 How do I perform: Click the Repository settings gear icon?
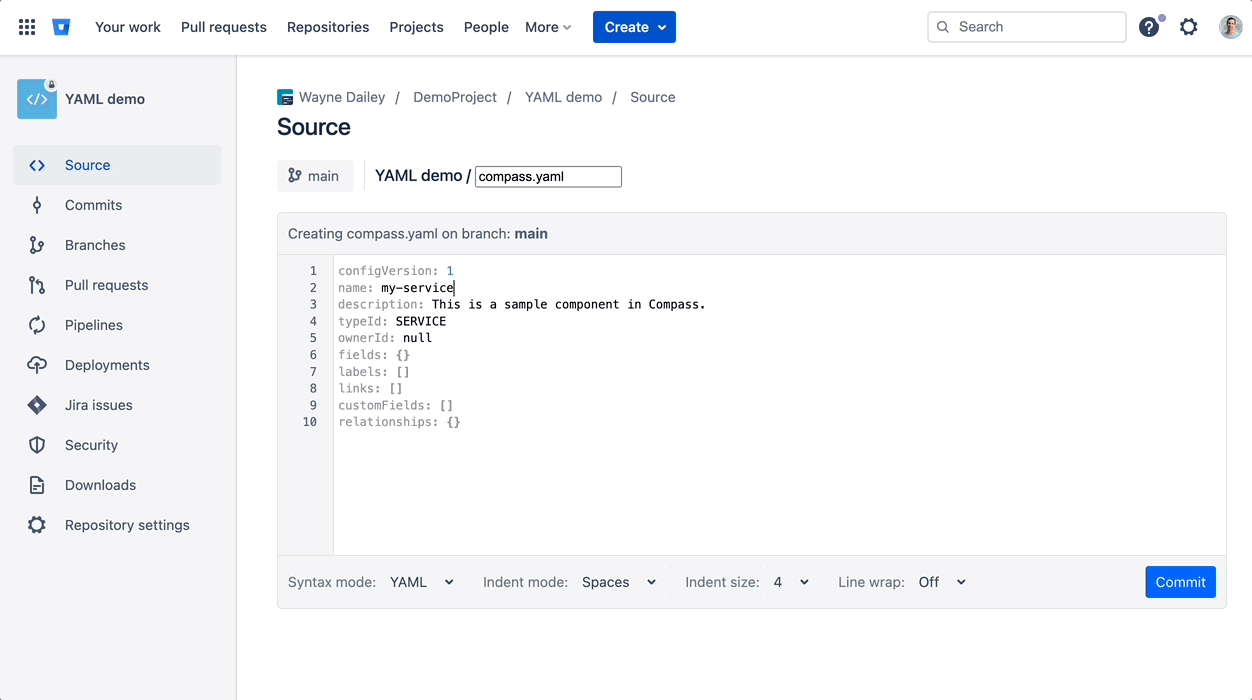click(37, 525)
